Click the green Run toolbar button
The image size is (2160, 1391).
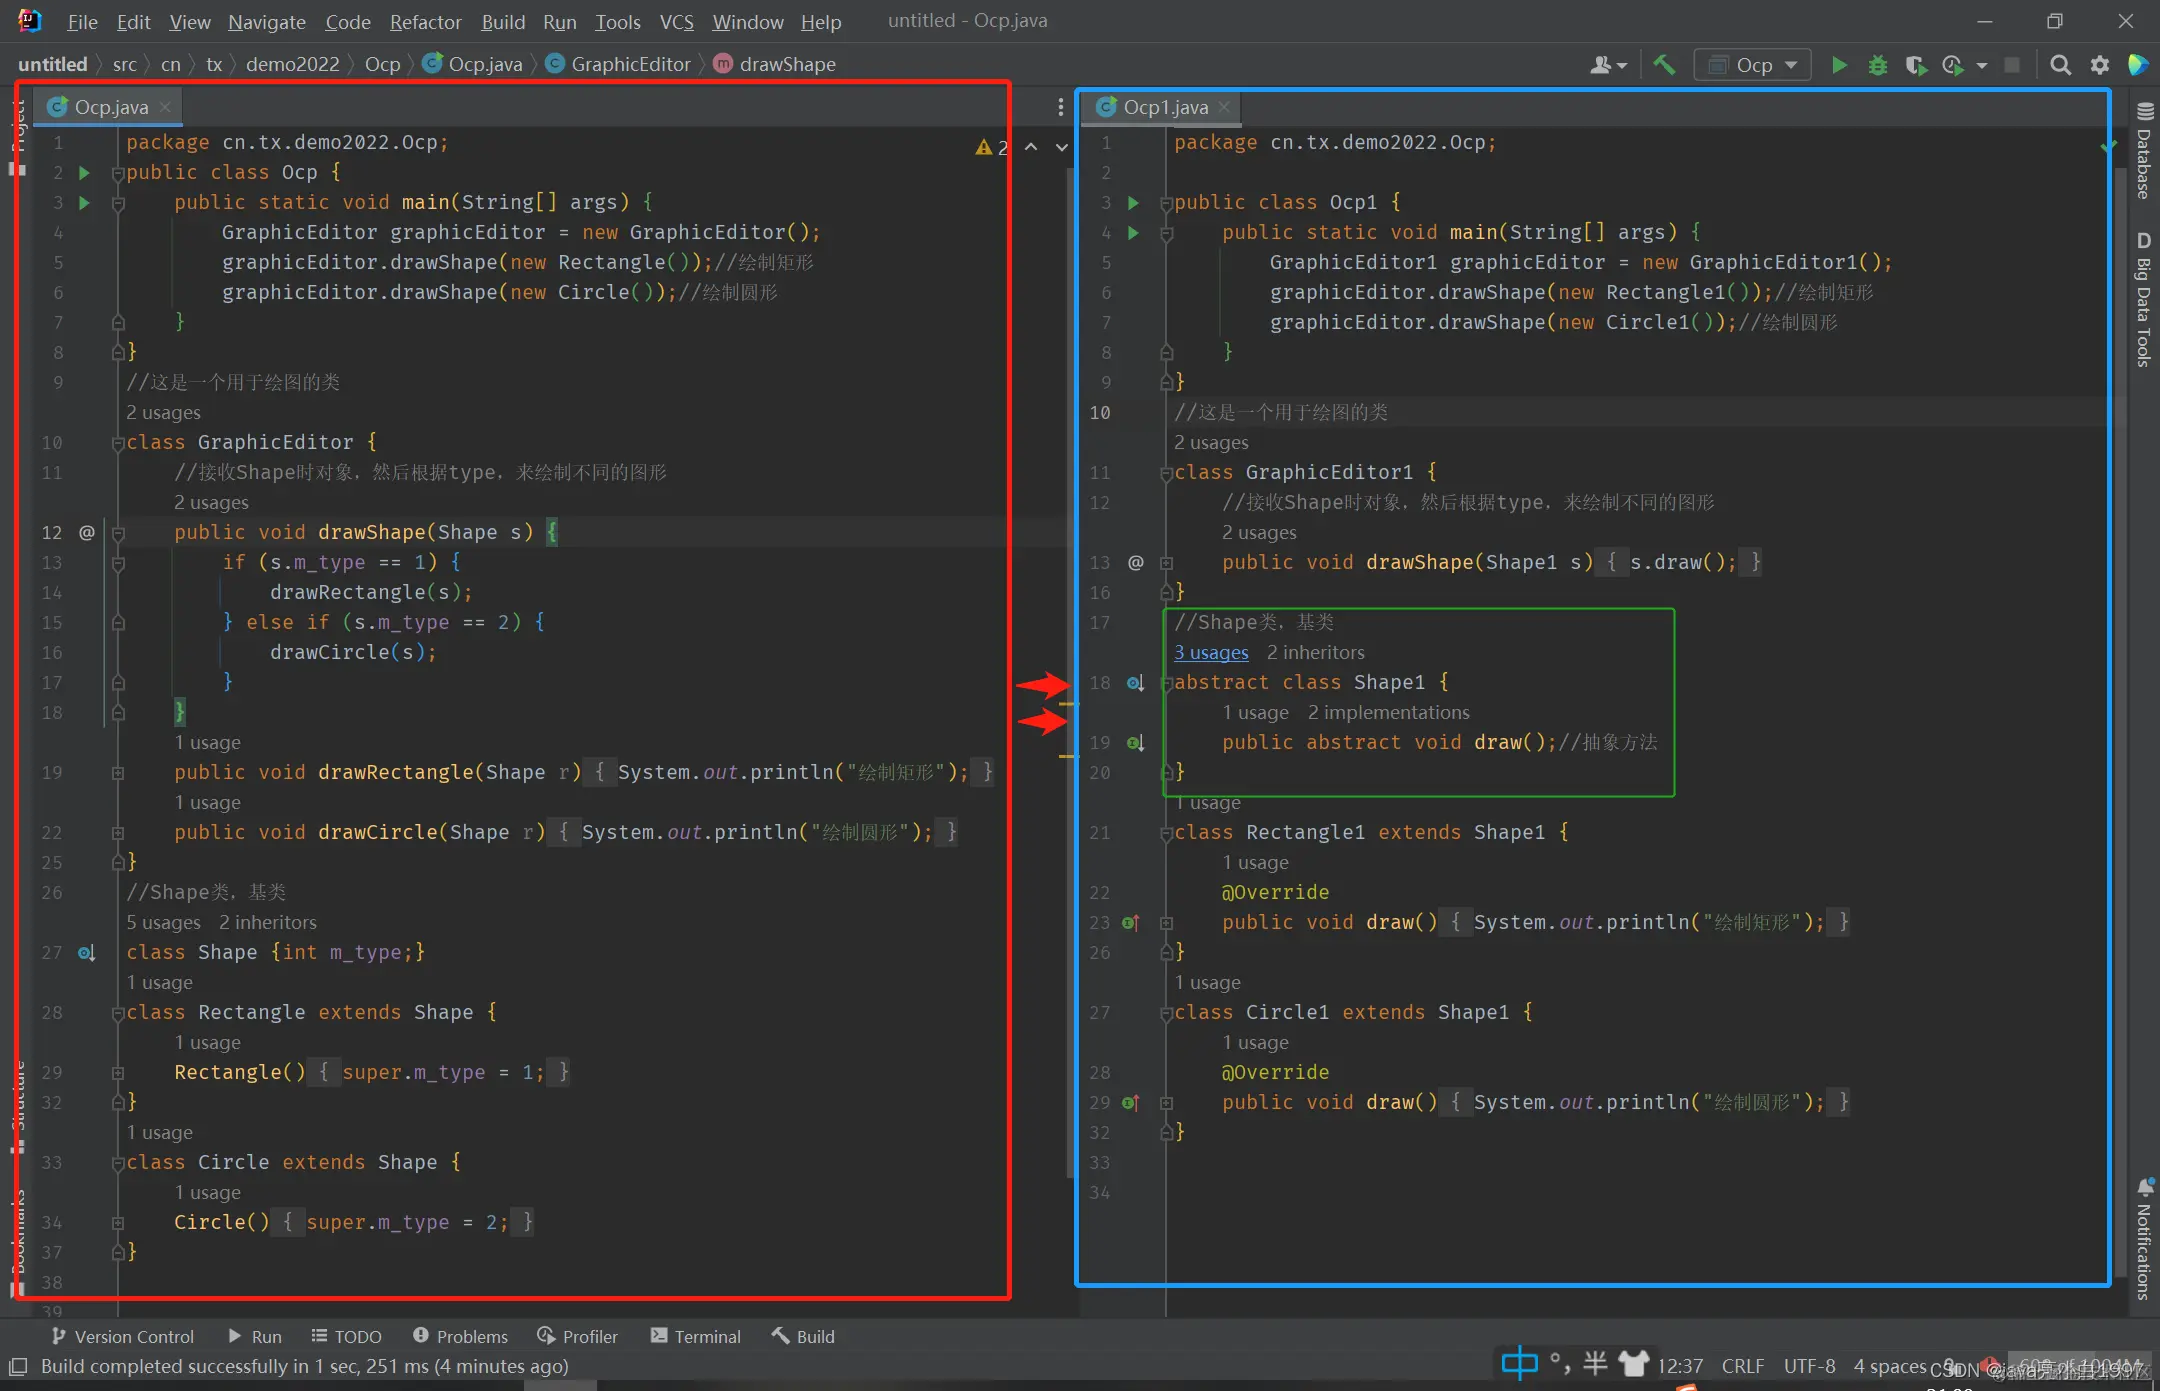[x=1838, y=65]
